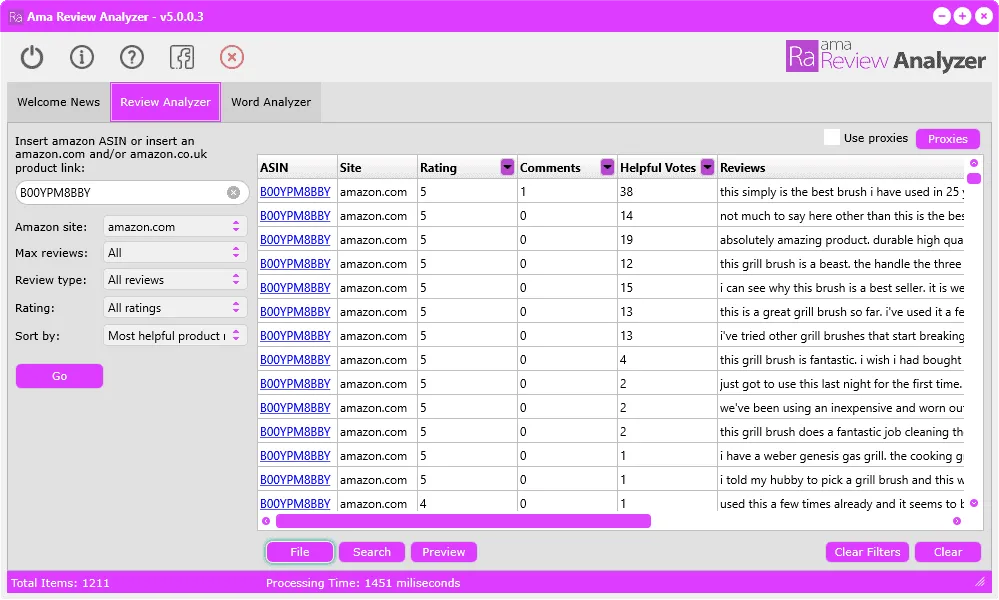The height and width of the screenshot is (600, 999).
Task: Click the ASIN column header
Action: pyautogui.click(x=297, y=168)
